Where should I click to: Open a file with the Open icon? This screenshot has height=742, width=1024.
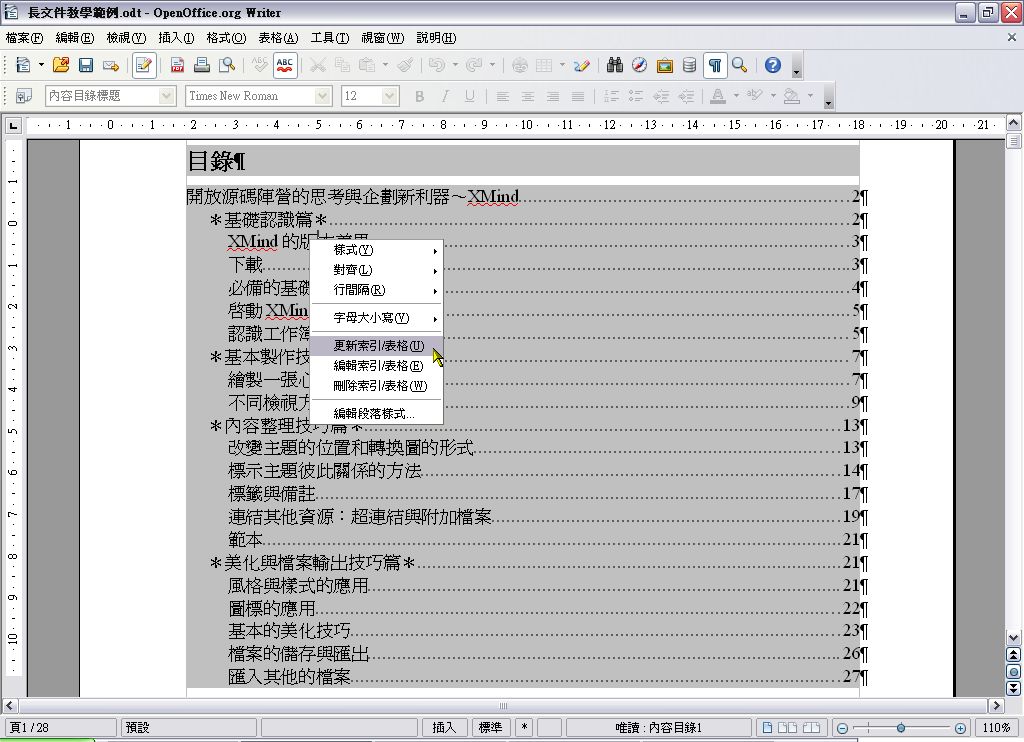tap(61, 65)
